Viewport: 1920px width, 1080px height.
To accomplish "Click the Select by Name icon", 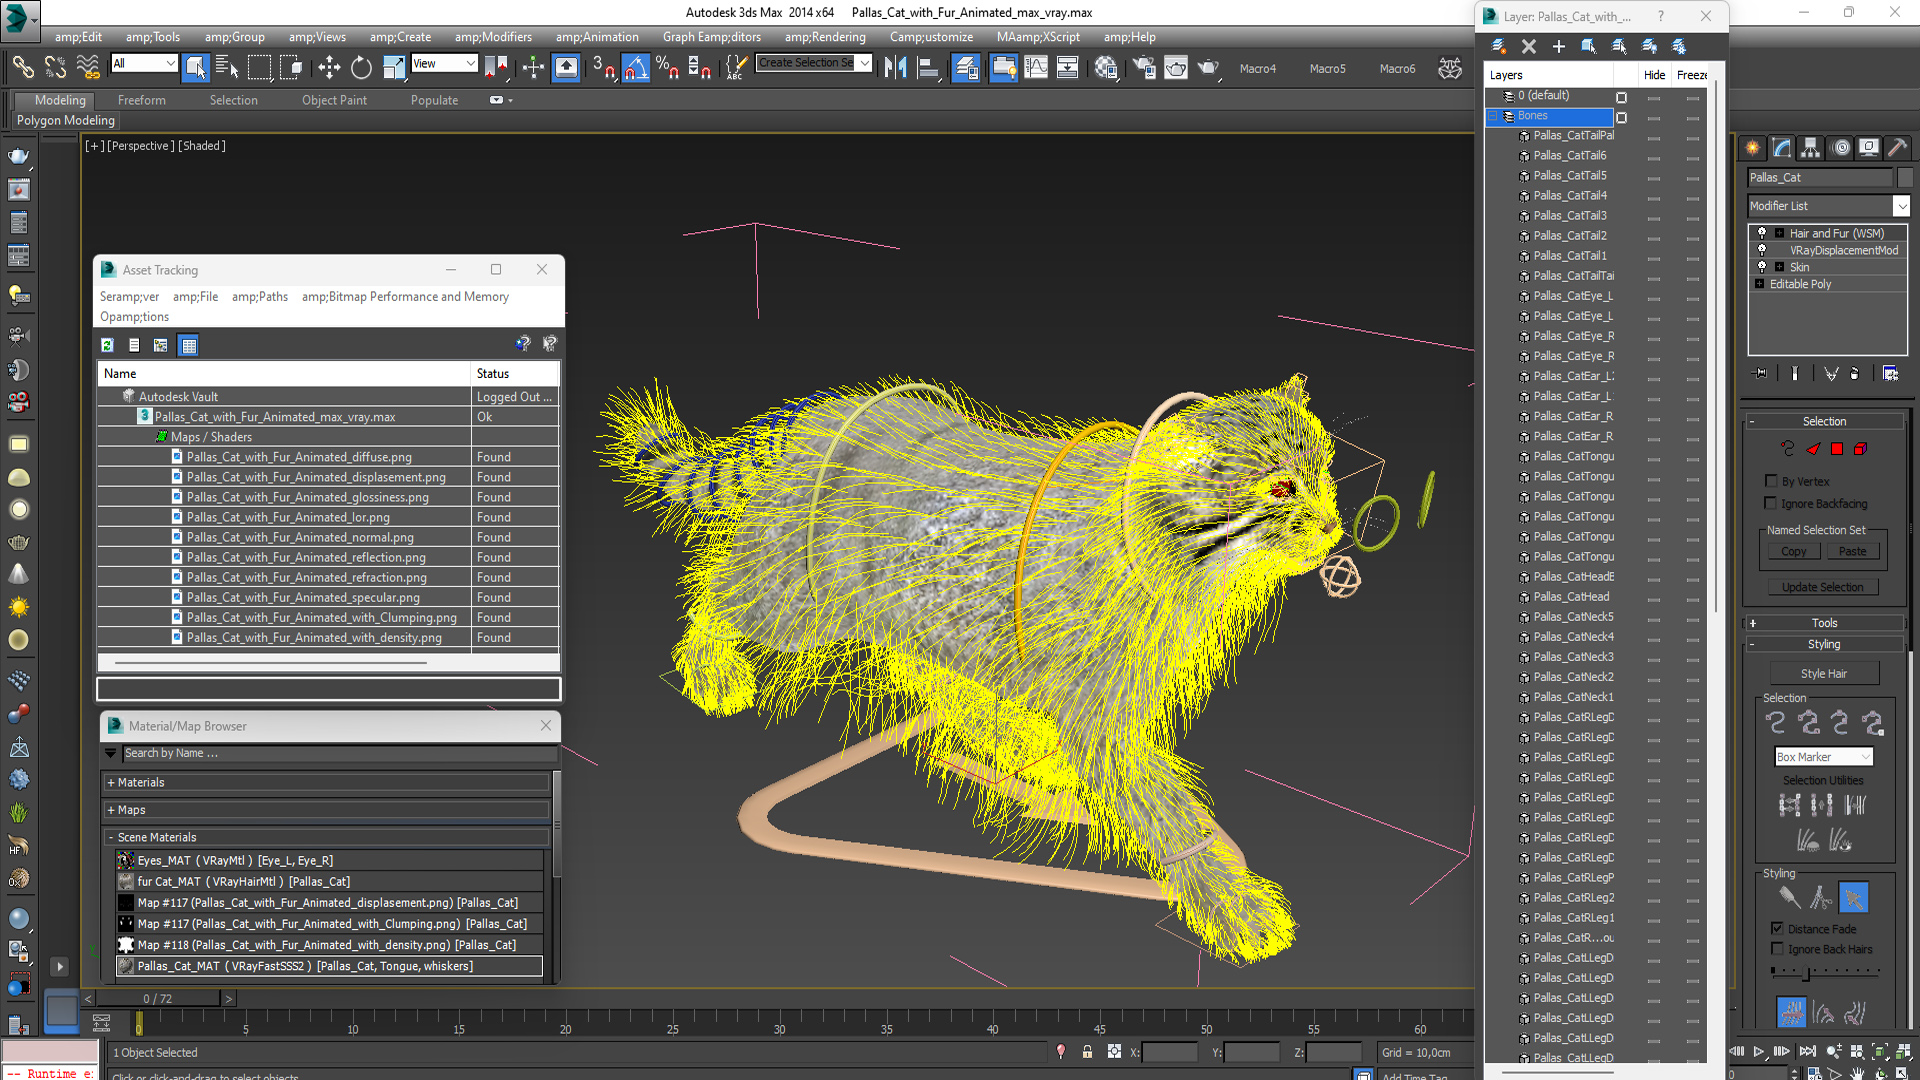I will (x=227, y=68).
